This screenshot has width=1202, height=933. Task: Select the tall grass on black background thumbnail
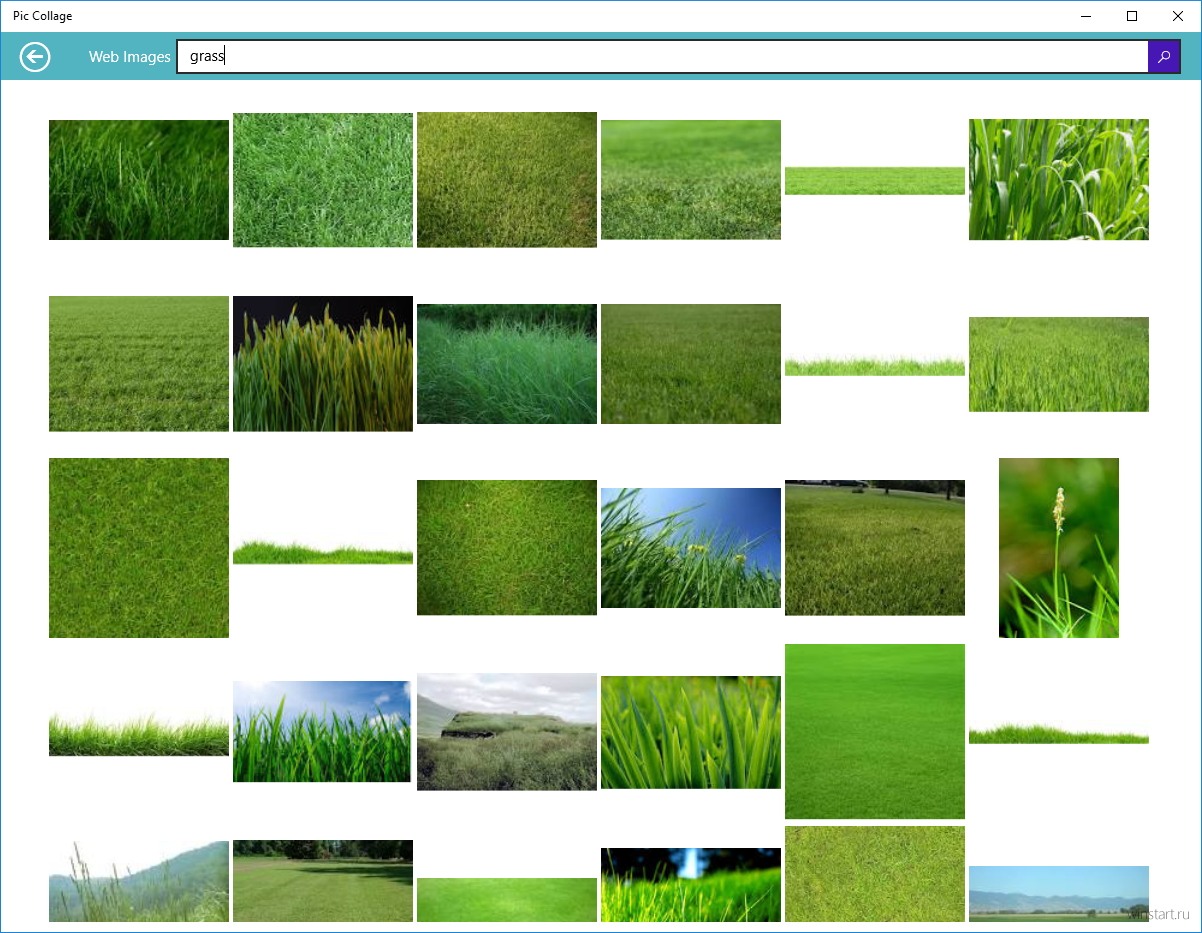(x=323, y=364)
